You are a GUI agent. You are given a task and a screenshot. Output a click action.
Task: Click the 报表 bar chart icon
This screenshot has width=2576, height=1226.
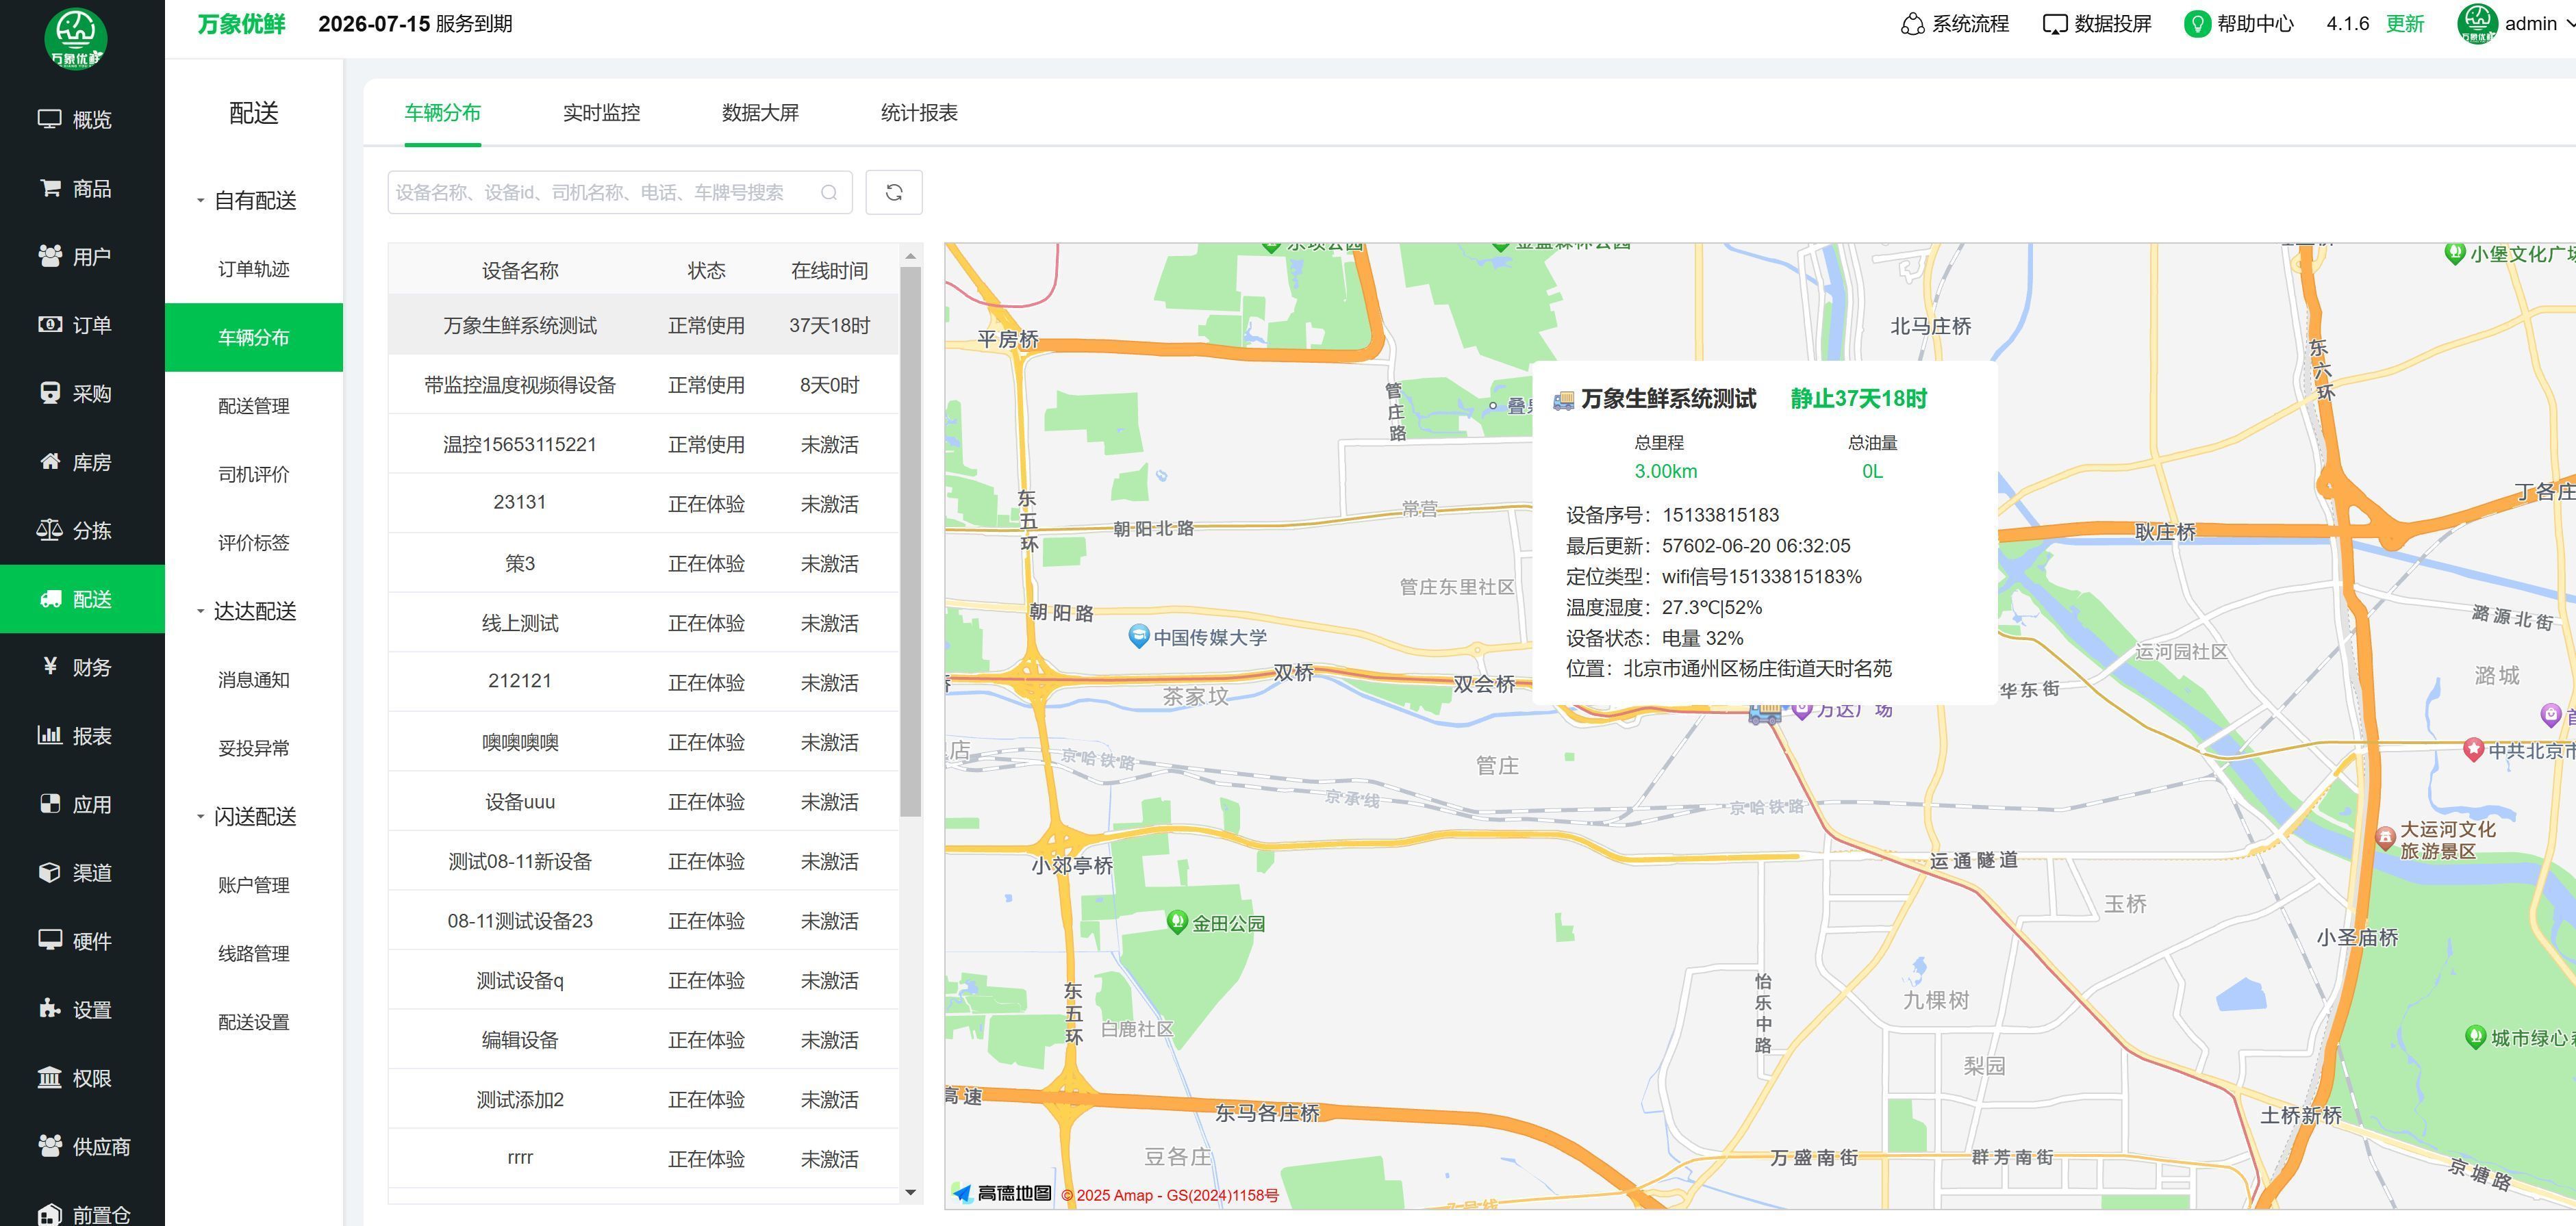pyautogui.click(x=49, y=736)
